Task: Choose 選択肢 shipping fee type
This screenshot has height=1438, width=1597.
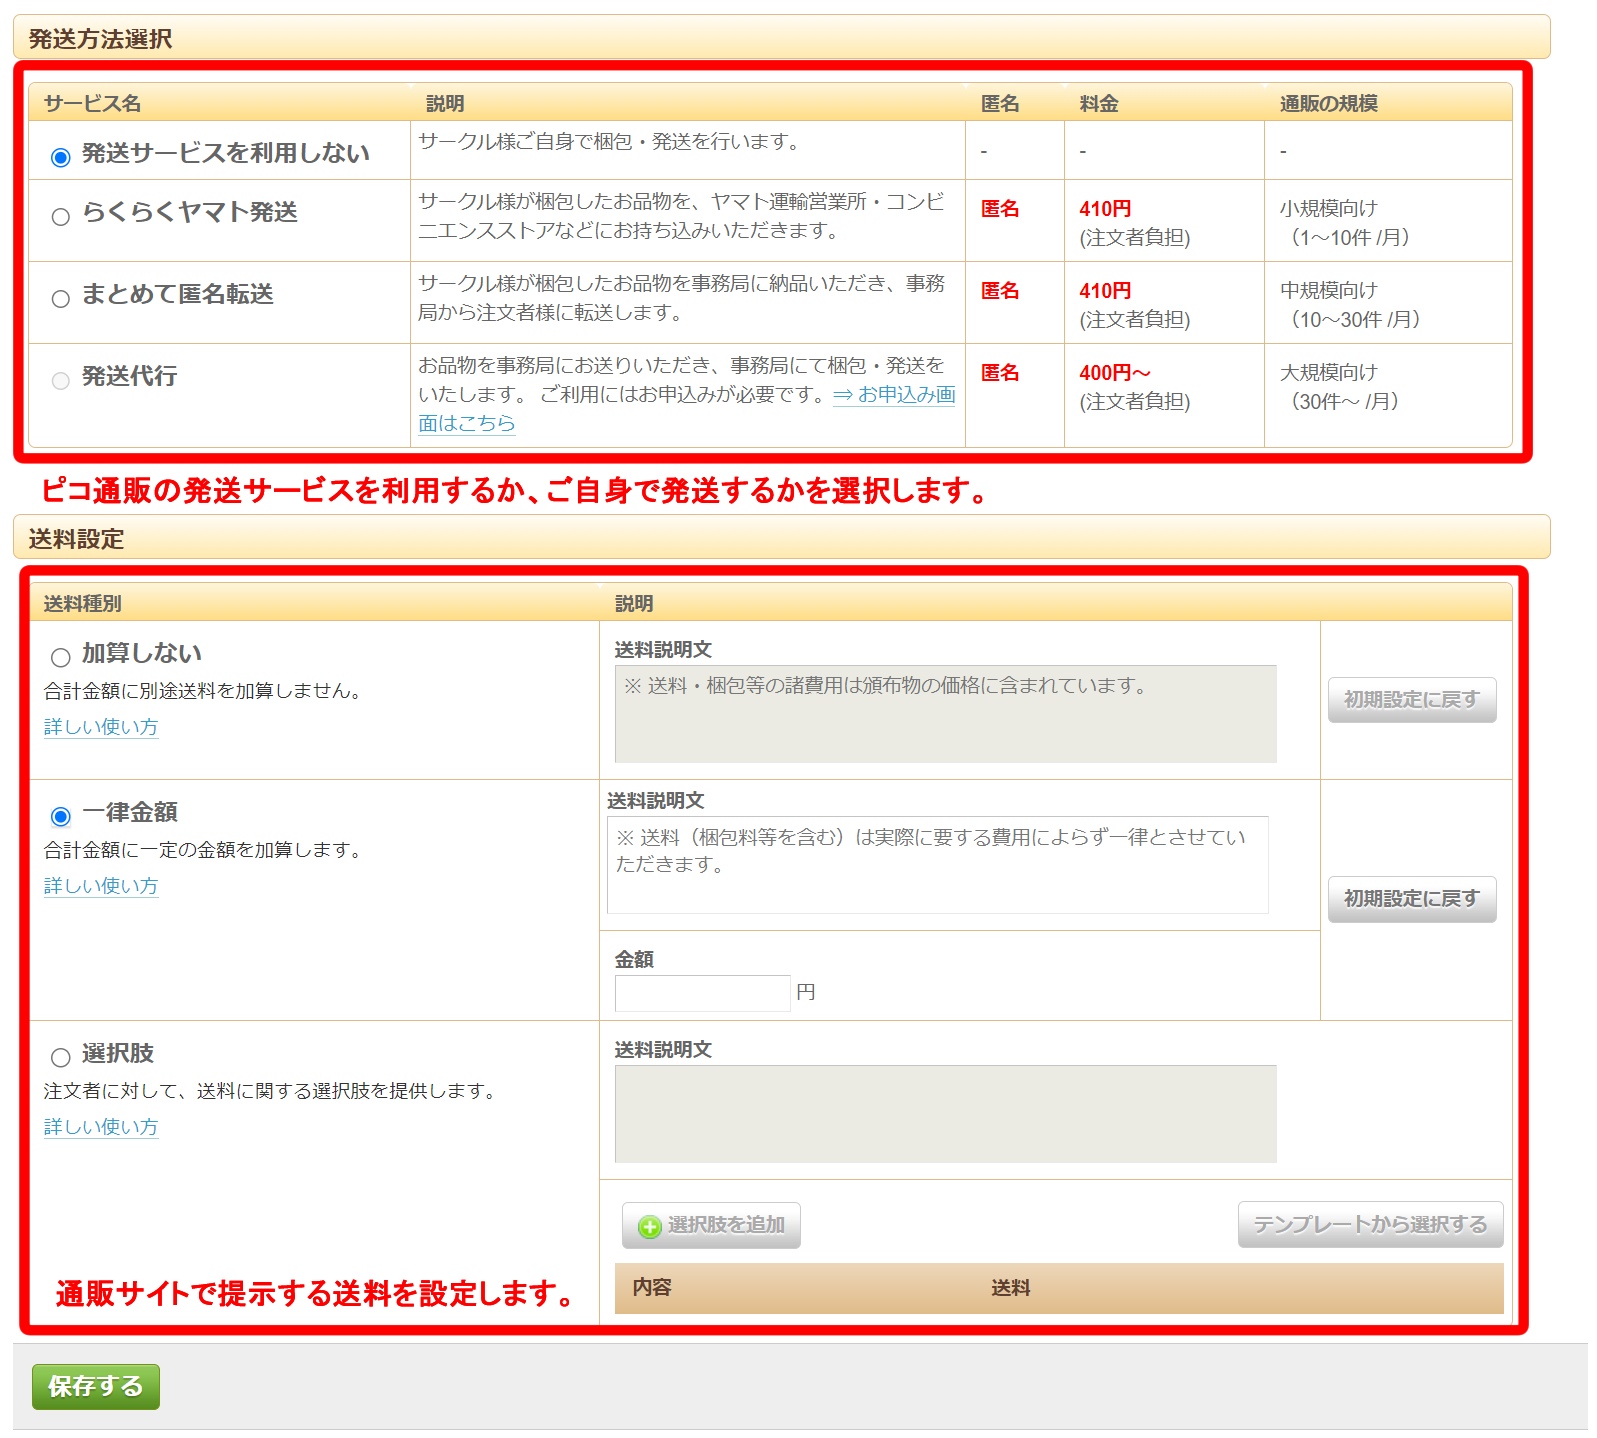Action: [61, 1057]
